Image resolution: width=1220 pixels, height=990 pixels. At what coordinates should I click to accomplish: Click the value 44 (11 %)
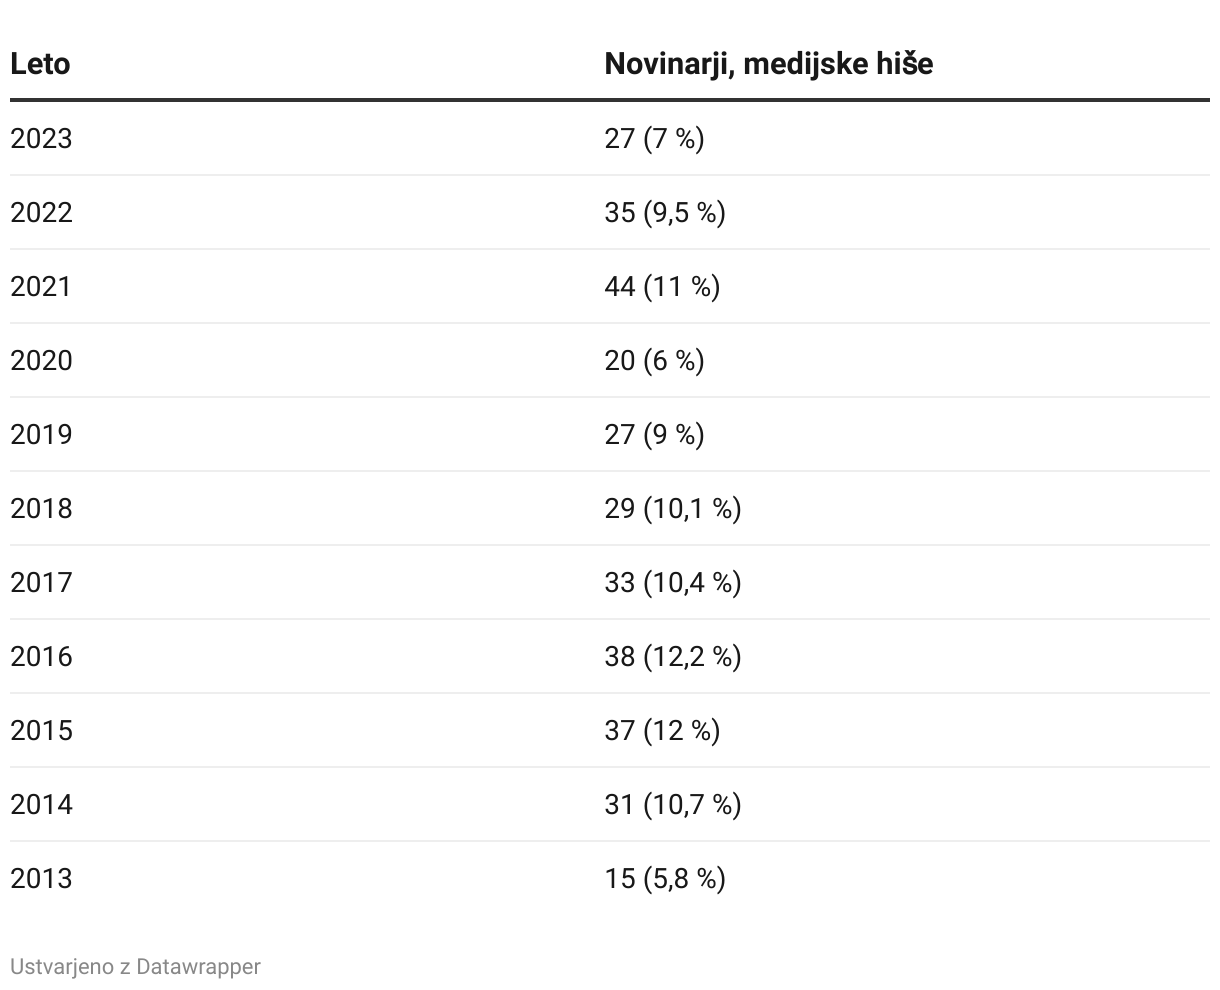pyautogui.click(x=663, y=286)
